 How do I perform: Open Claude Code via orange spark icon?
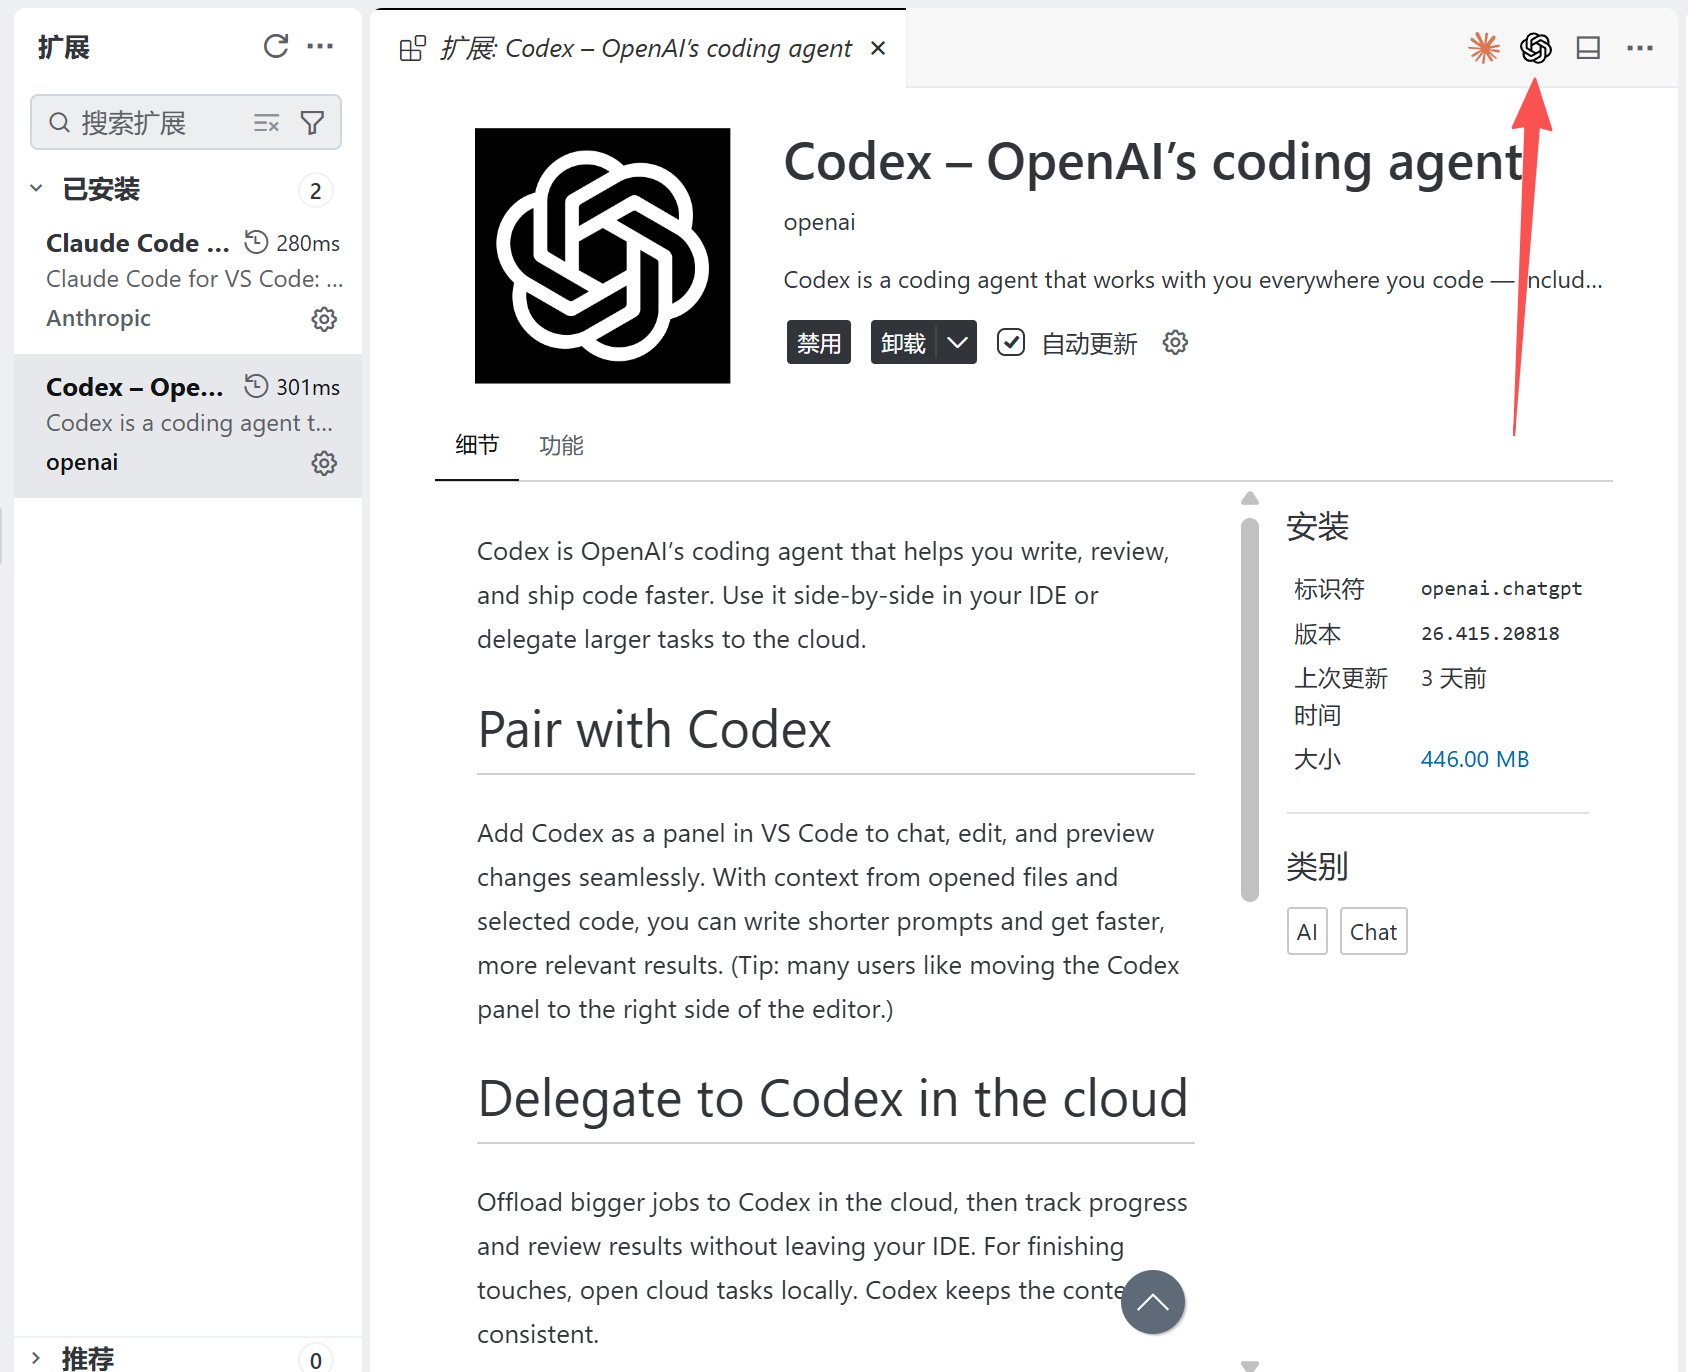(1484, 47)
